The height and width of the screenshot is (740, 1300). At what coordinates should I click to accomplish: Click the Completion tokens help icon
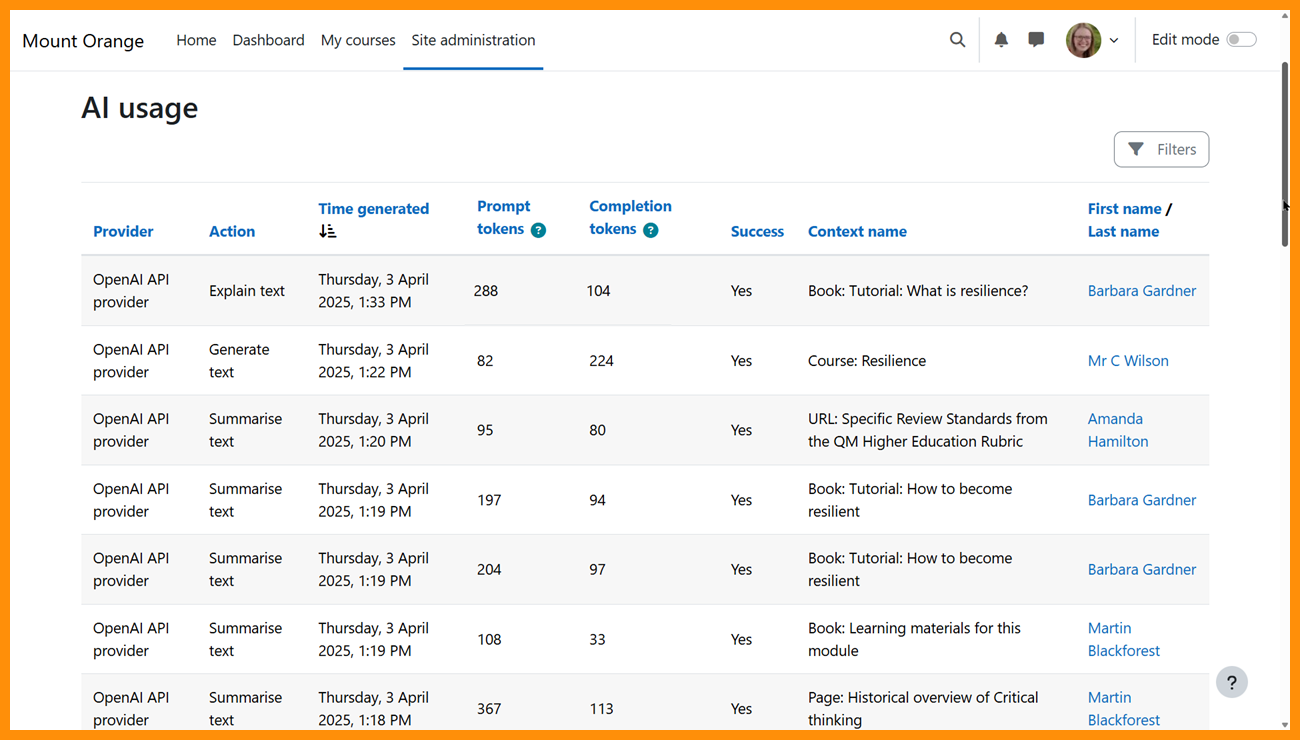coord(651,230)
